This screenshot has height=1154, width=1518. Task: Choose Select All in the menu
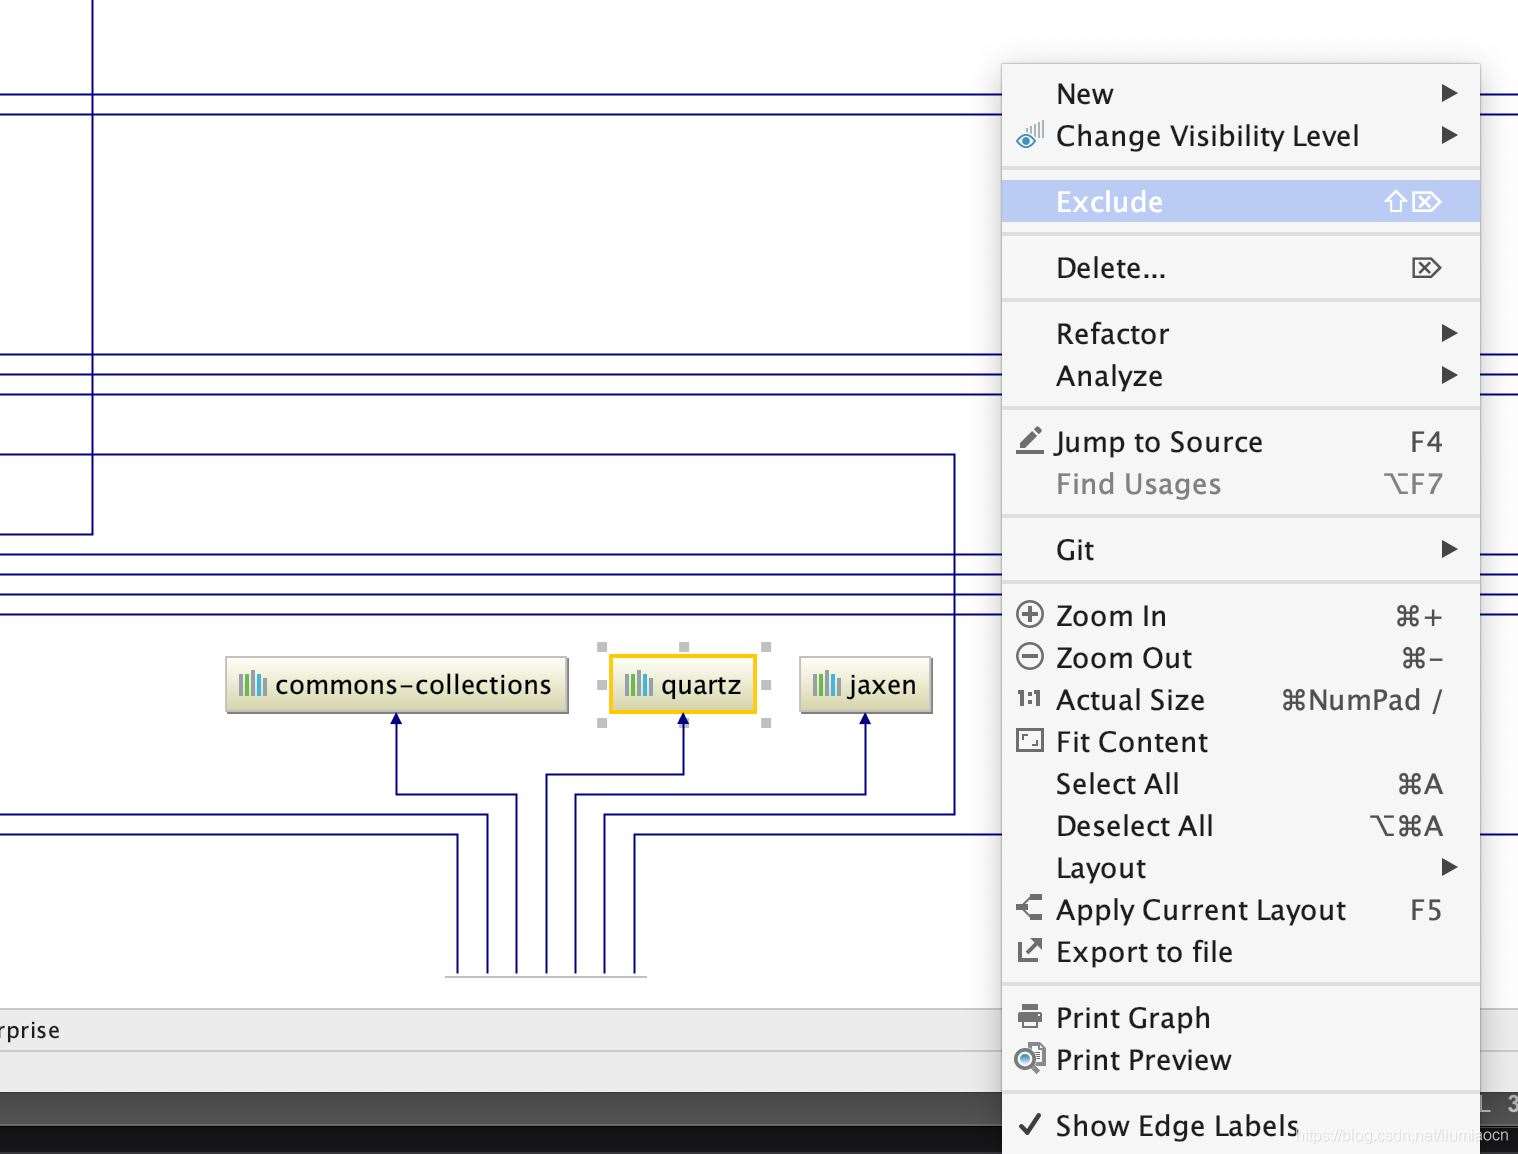coord(1117,784)
